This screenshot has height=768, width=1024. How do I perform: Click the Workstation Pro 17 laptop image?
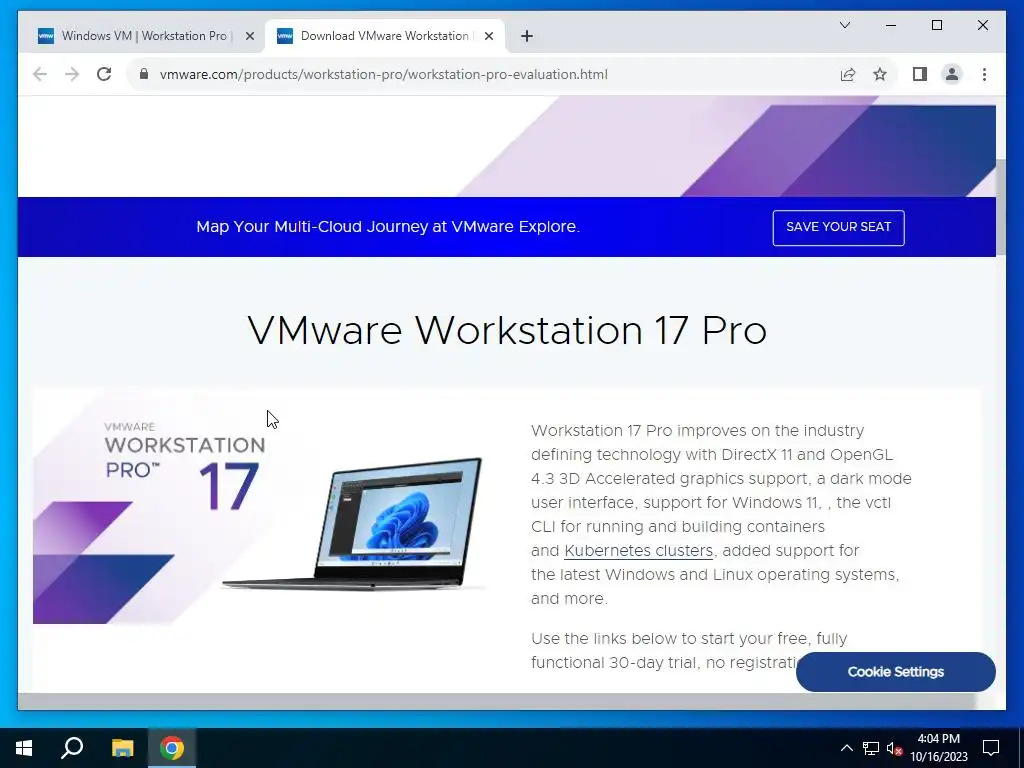[x=261, y=507]
